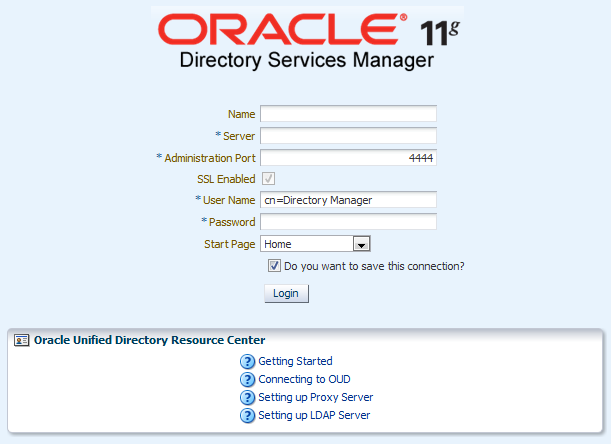Click the Resource Center panel icon
This screenshot has width=611, height=444.
coord(21,340)
